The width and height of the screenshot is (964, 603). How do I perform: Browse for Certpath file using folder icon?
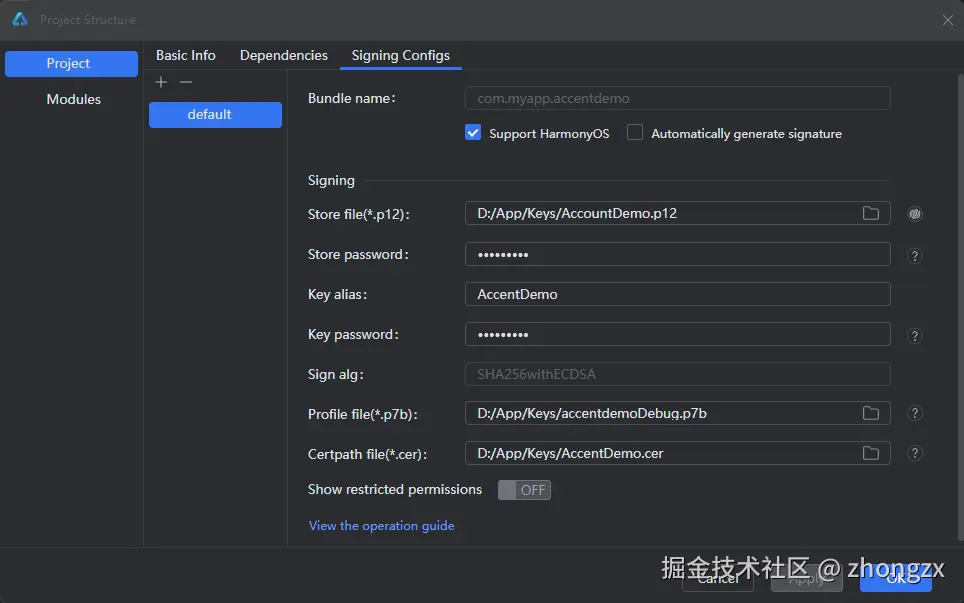pyautogui.click(x=871, y=453)
